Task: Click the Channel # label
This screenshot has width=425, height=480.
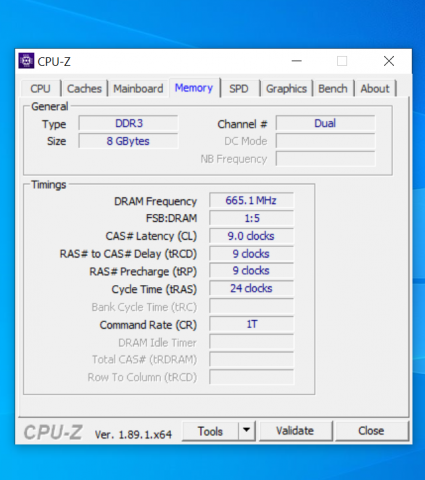Action: (242, 124)
